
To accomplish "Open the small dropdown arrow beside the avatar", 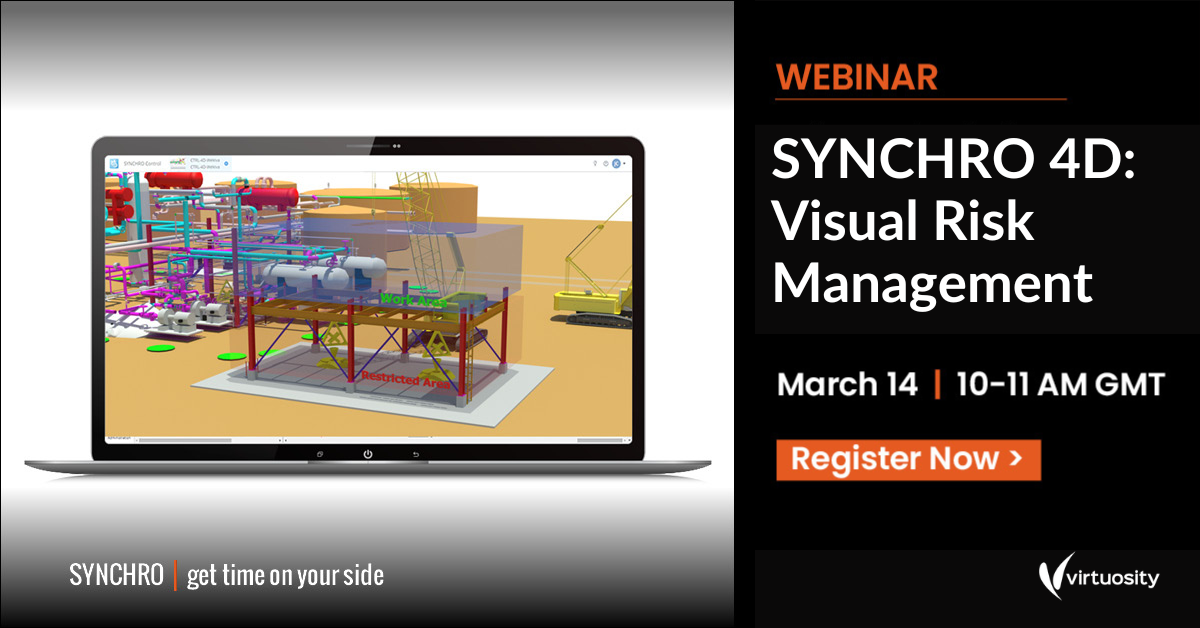I will point(624,163).
